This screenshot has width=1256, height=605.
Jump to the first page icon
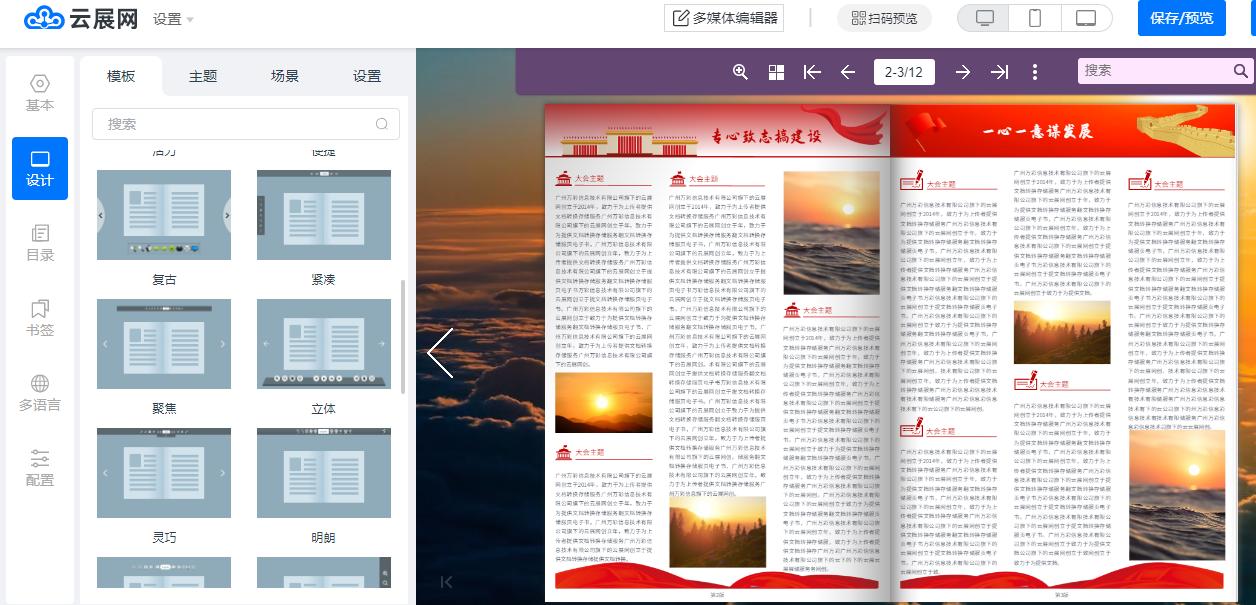click(x=812, y=72)
